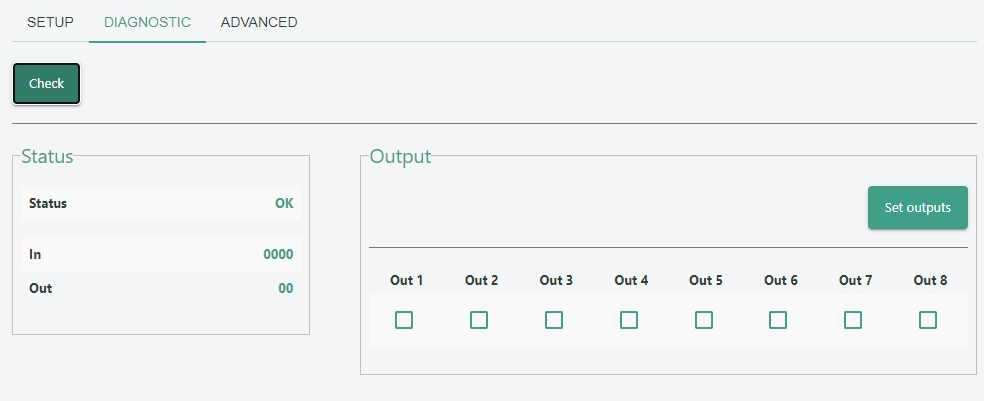Click the Out row label in Status panel

click(x=40, y=288)
